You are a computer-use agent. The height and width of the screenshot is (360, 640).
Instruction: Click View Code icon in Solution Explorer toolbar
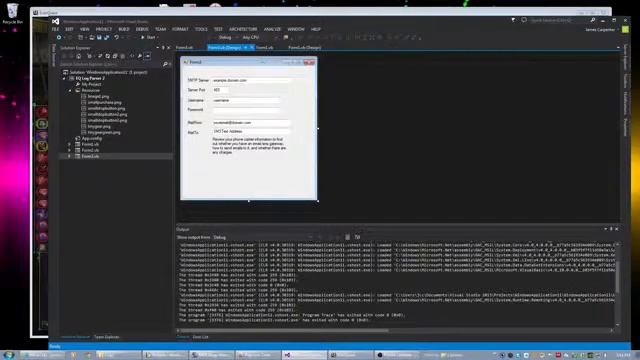[132, 56]
